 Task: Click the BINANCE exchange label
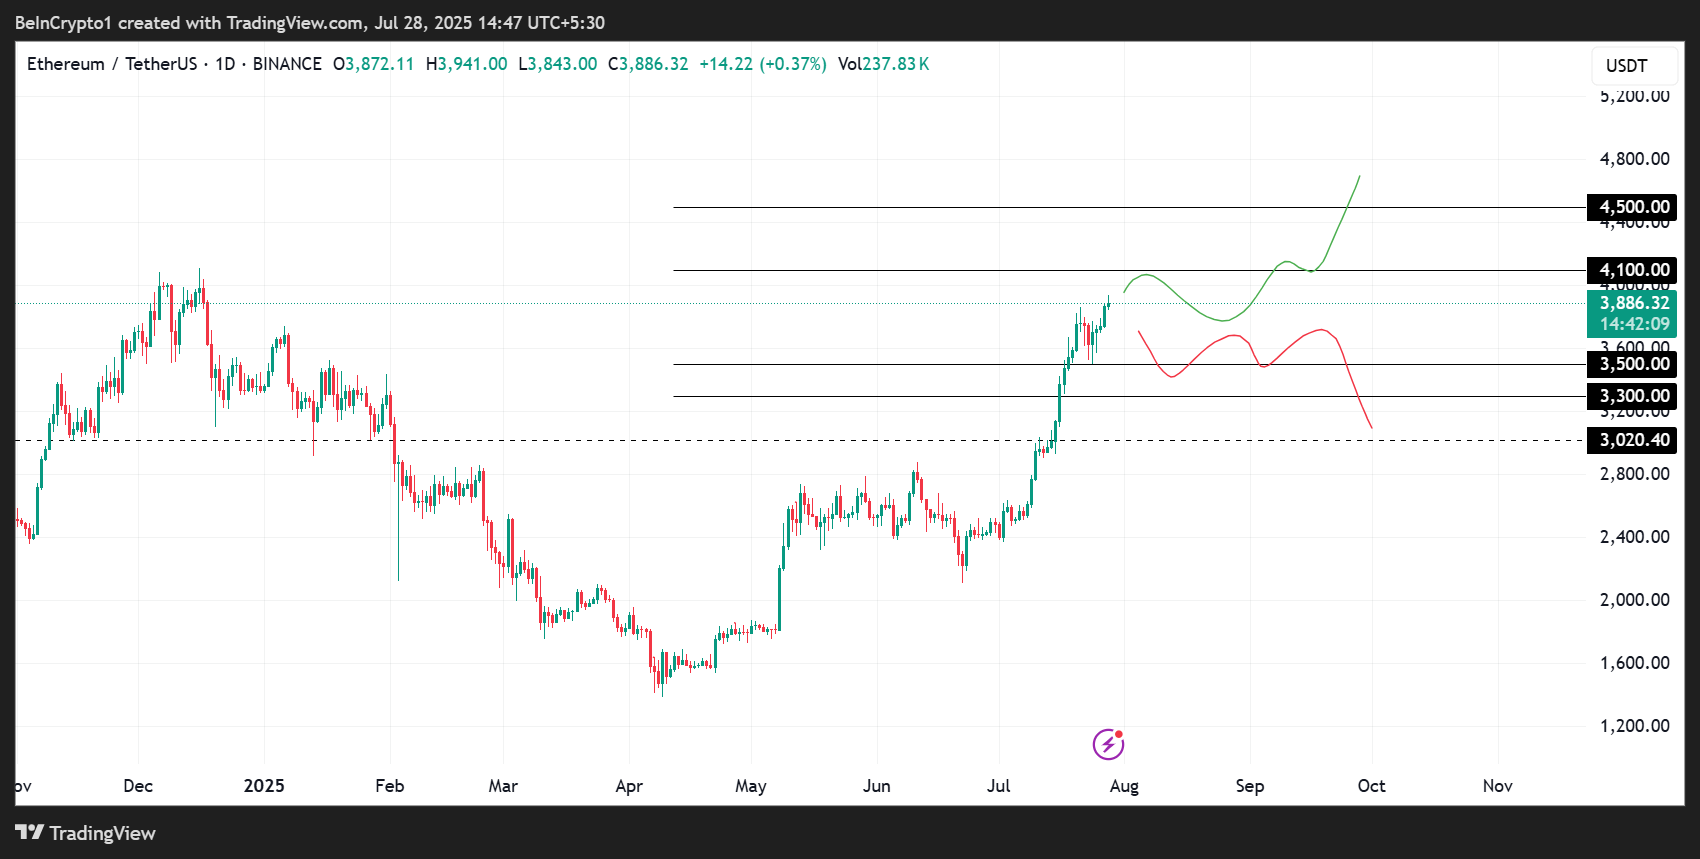pos(288,63)
